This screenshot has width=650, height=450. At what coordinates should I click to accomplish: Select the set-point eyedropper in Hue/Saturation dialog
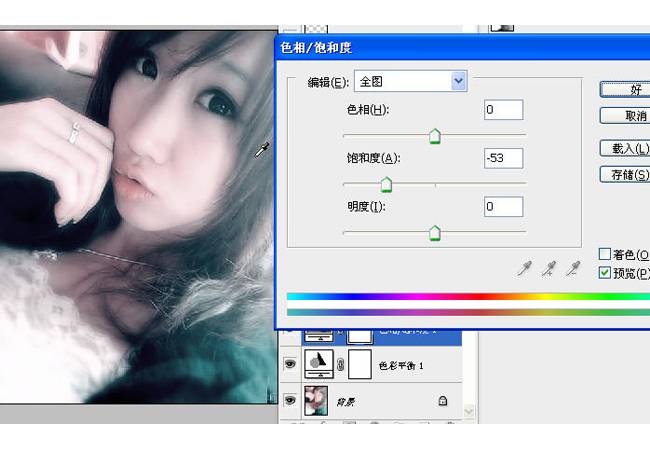[525, 269]
